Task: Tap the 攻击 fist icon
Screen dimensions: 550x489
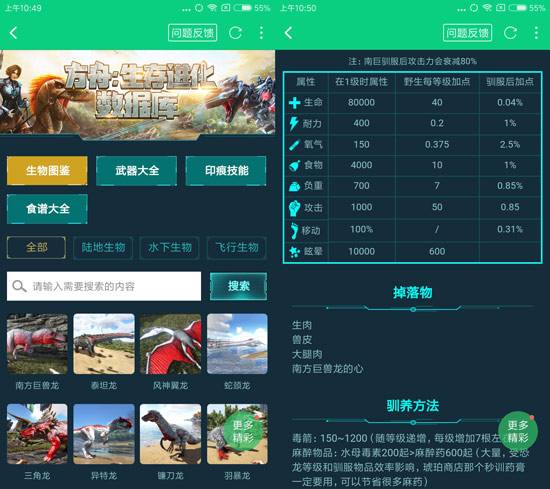Action: [294, 208]
